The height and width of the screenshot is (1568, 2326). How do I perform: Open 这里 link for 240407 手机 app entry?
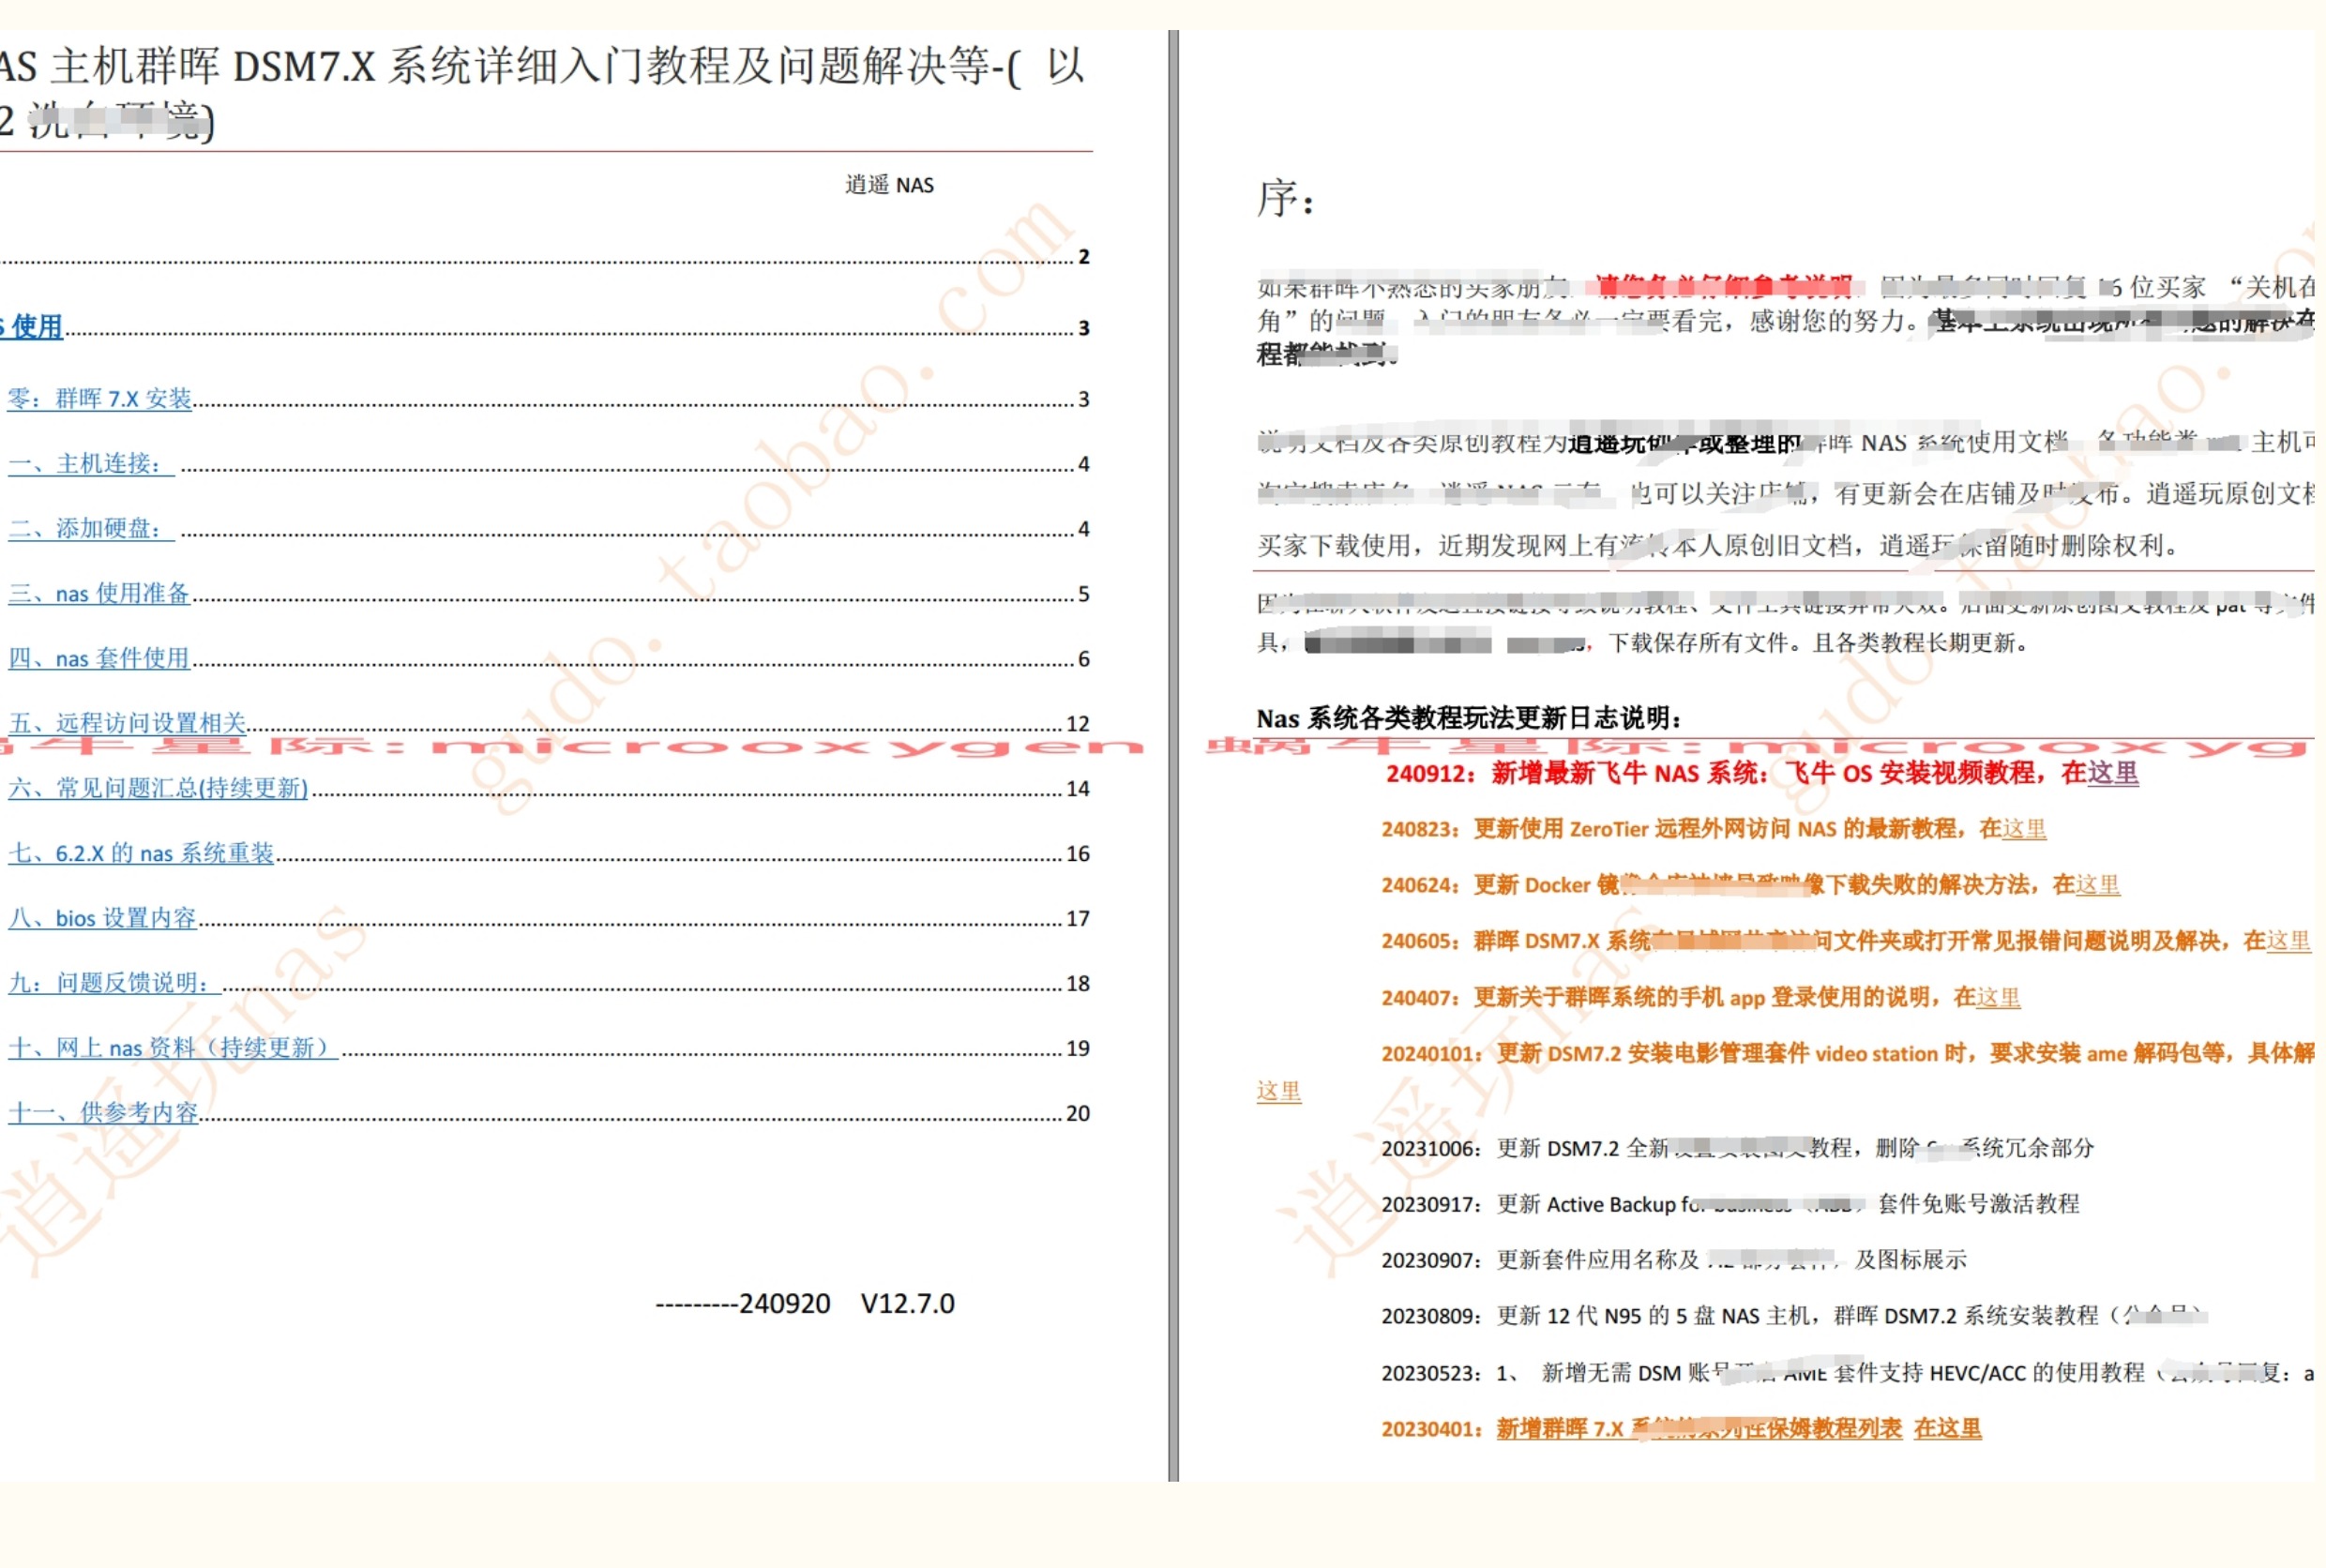coord(1997,998)
